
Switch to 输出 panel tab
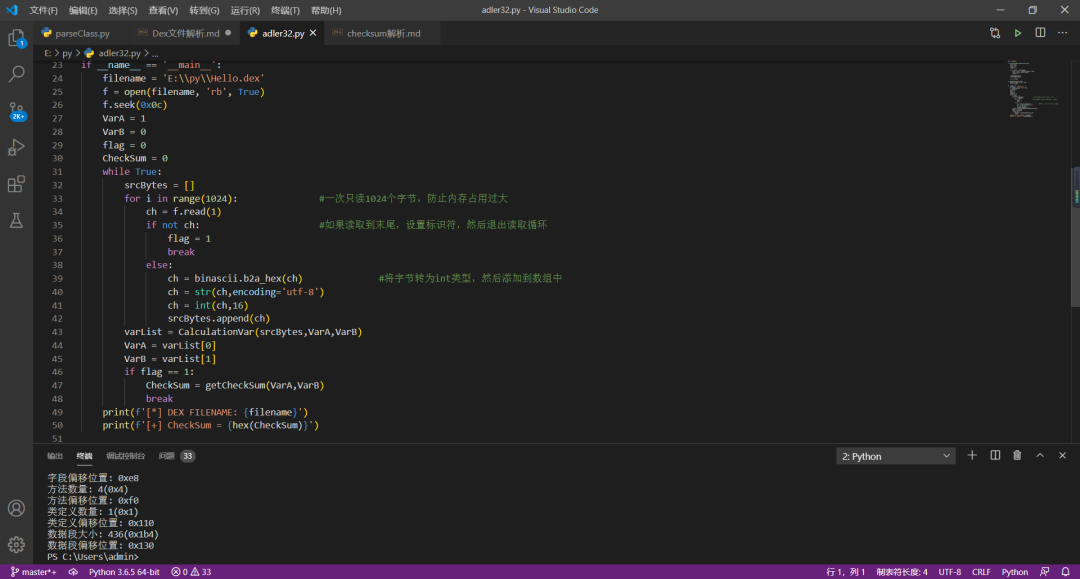54,456
